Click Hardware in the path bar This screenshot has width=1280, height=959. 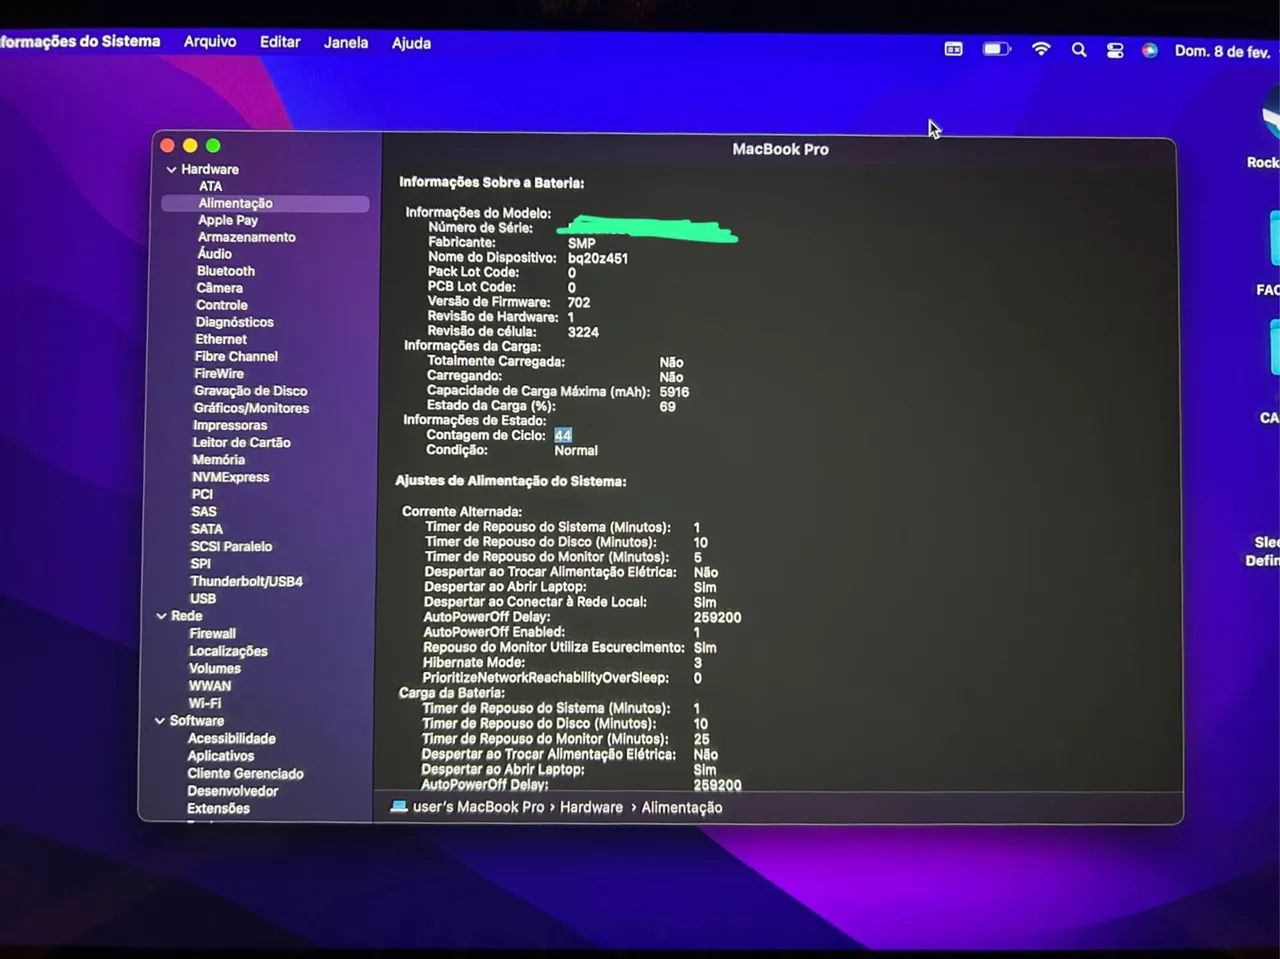pyautogui.click(x=591, y=807)
